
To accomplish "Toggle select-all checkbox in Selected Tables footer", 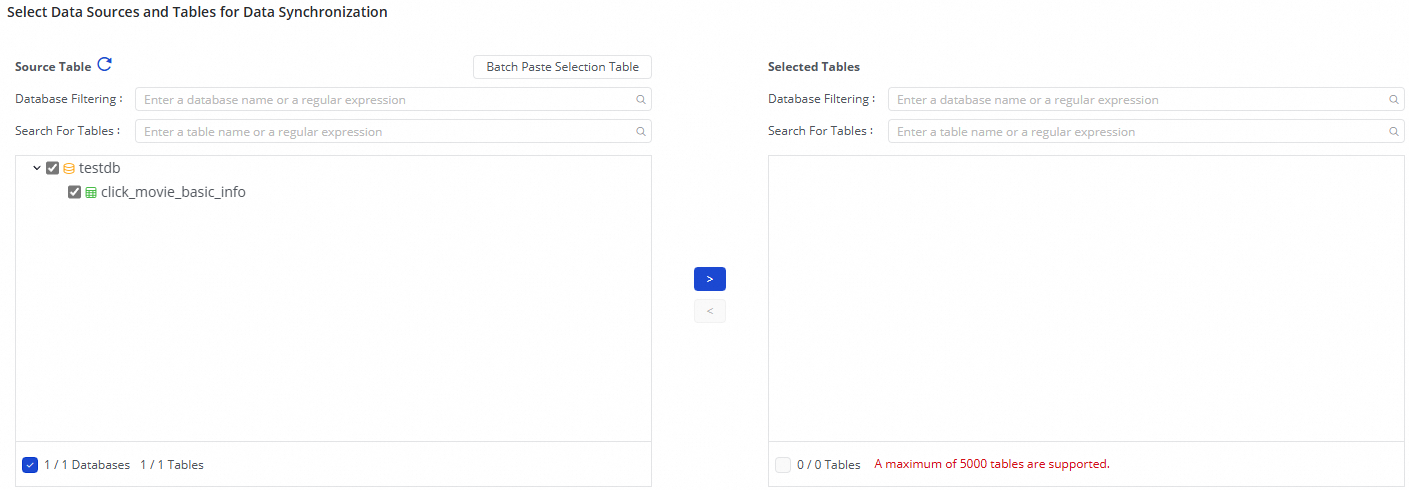I will [x=783, y=465].
